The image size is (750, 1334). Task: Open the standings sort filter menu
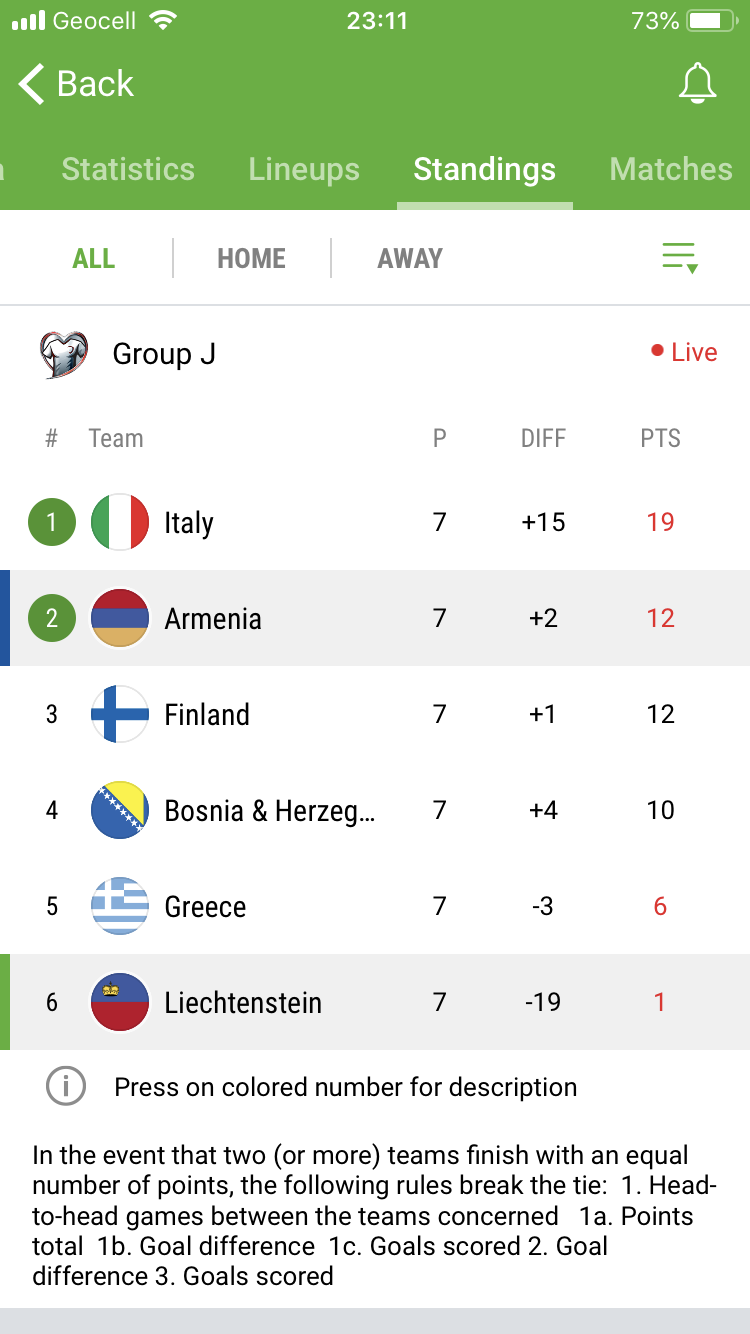pos(680,258)
